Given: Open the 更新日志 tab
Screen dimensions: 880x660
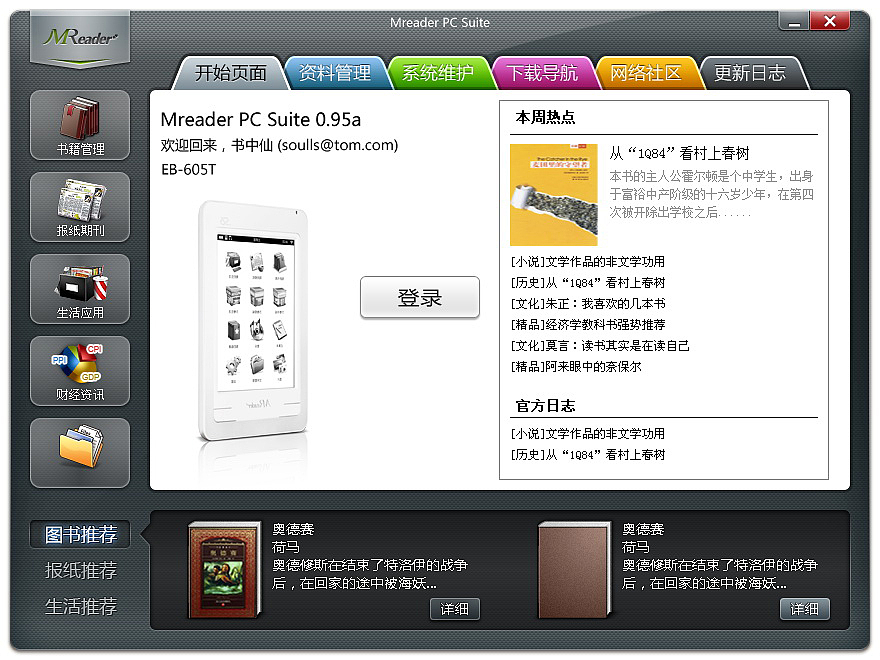Looking at the screenshot, I should pyautogui.click(x=750, y=73).
